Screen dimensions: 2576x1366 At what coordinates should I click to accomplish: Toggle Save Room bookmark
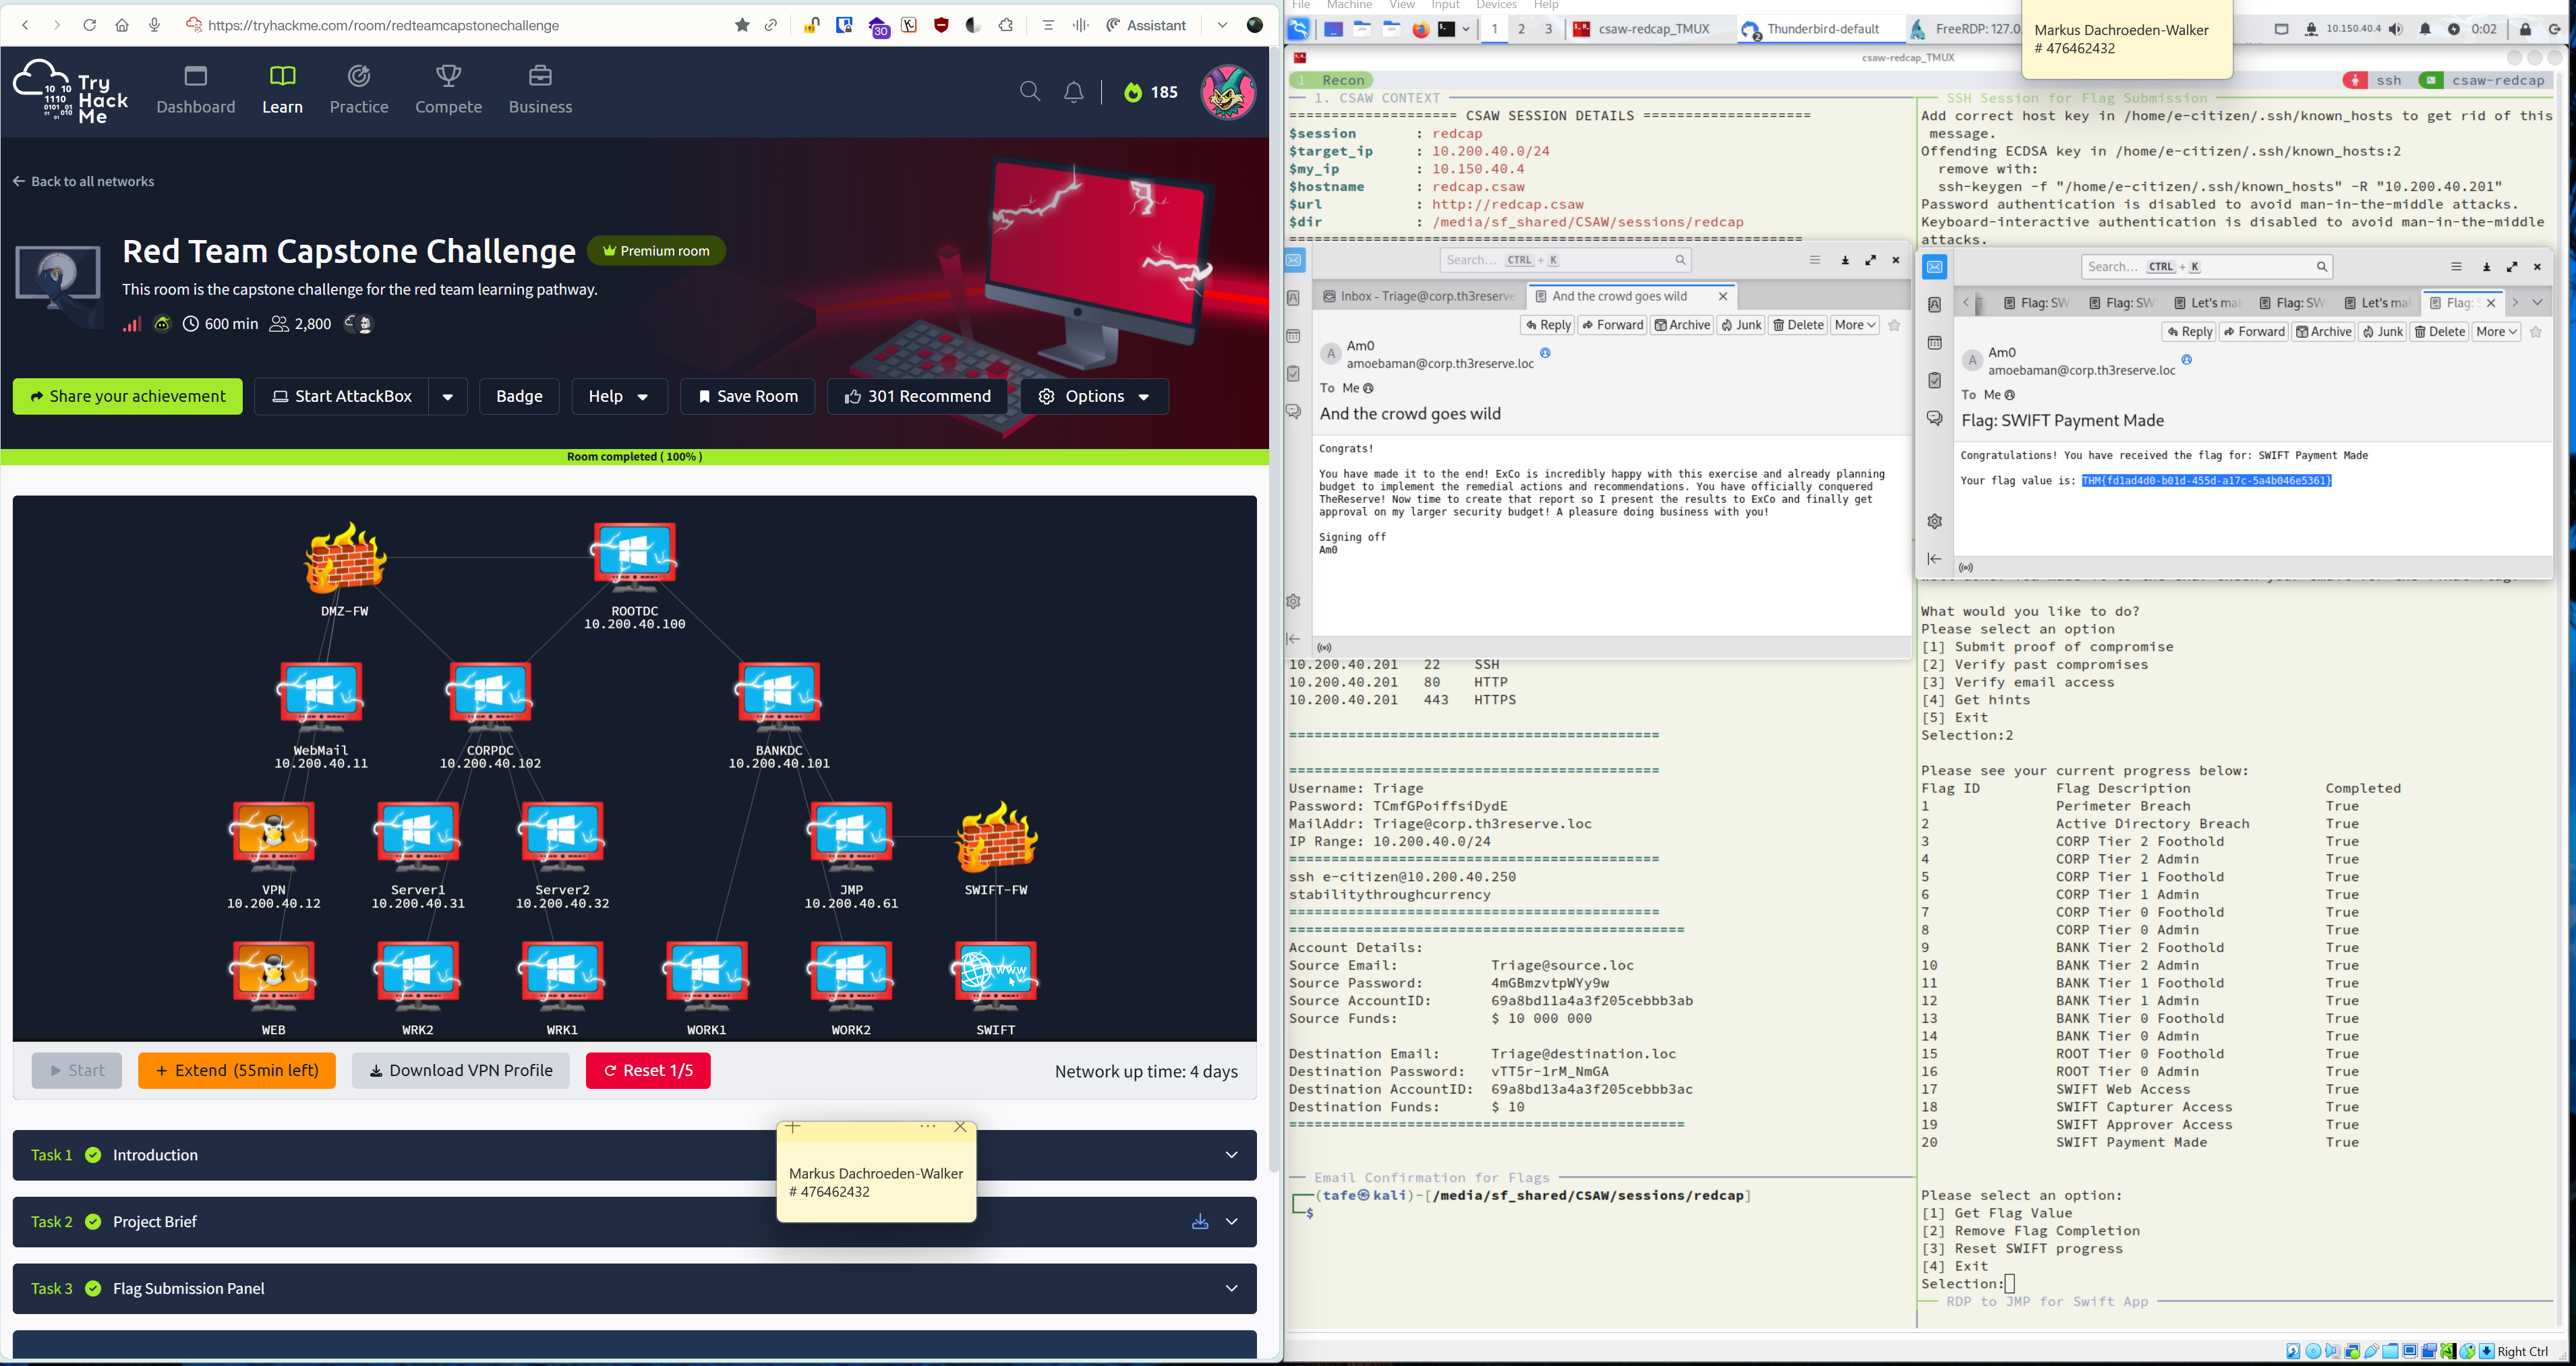[747, 396]
